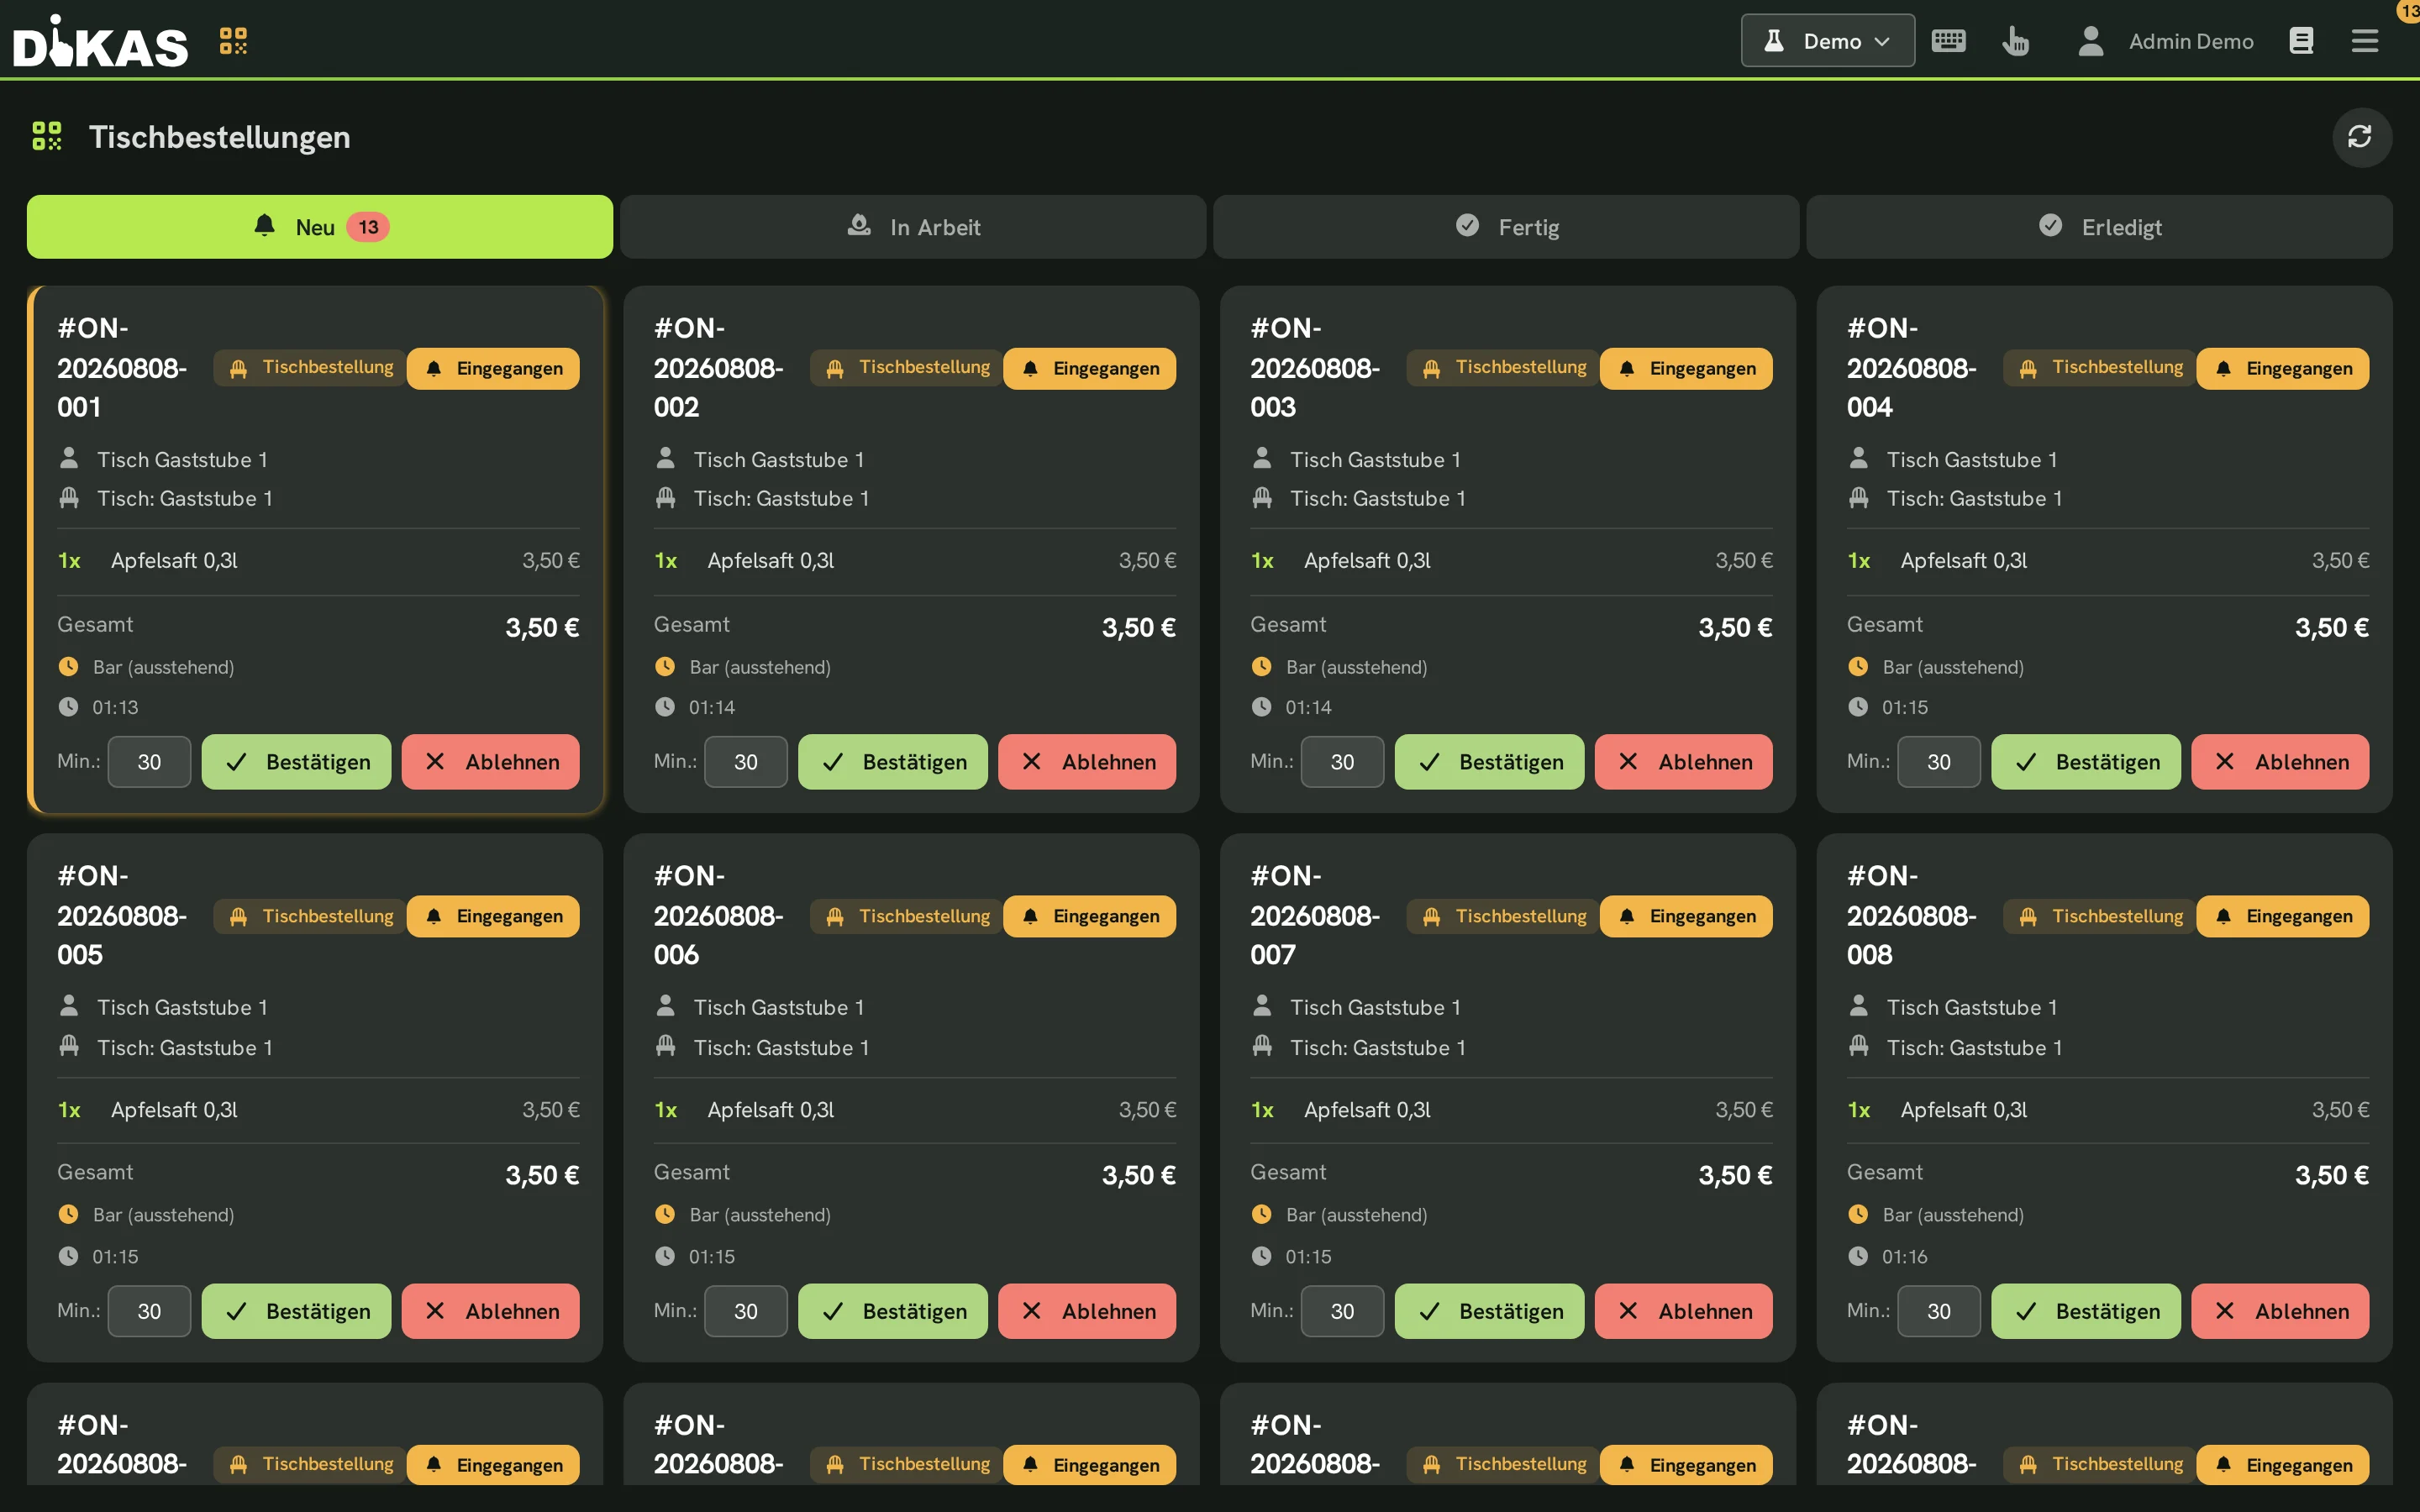Edit minutes field for order ON-20260808-004
2420x1512 pixels.
click(x=1939, y=762)
